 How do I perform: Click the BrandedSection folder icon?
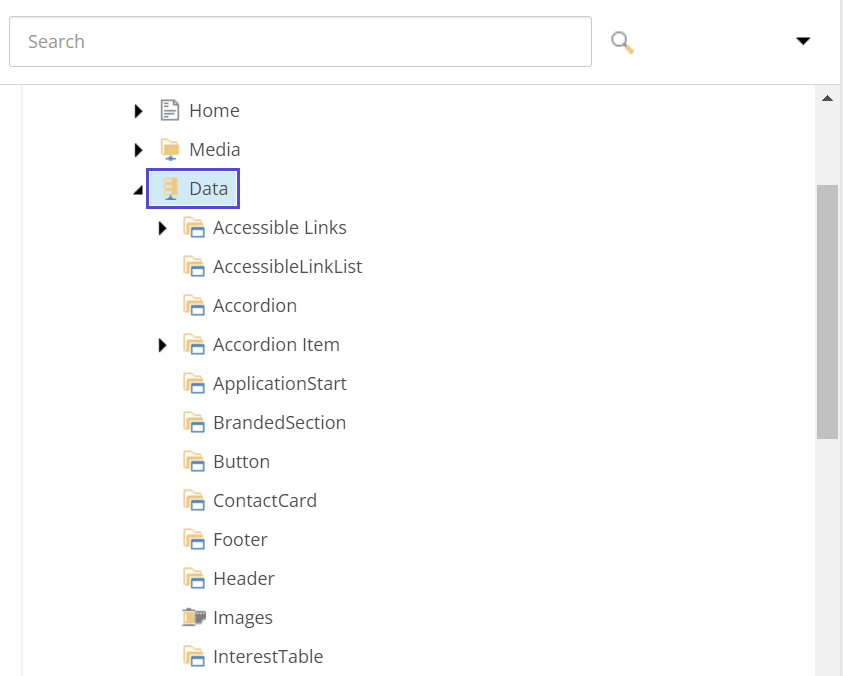(194, 422)
